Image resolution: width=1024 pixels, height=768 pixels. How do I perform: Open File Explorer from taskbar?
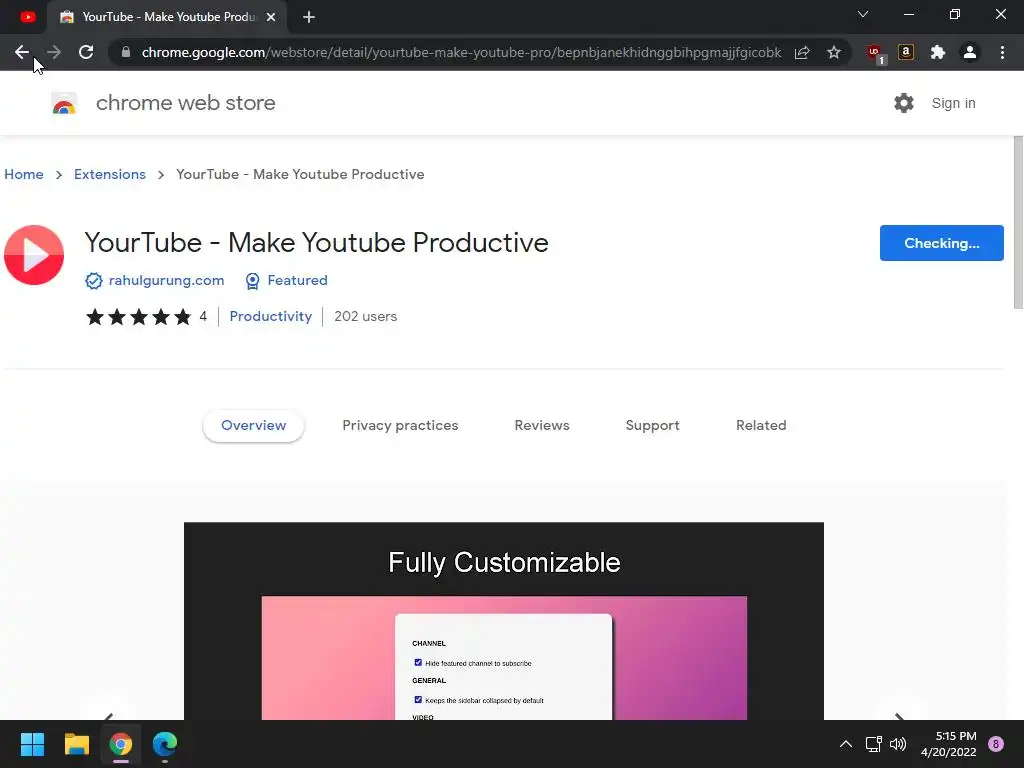tap(76, 744)
